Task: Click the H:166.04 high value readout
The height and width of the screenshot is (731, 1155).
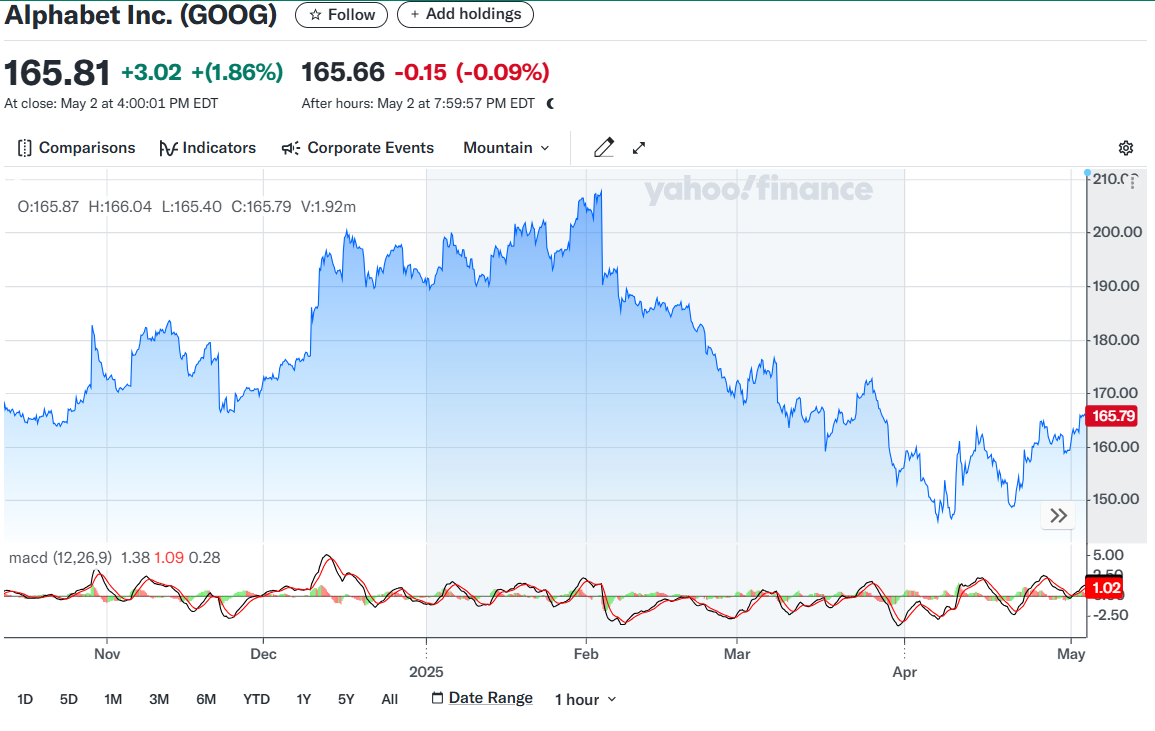Action: click(x=120, y=207)
